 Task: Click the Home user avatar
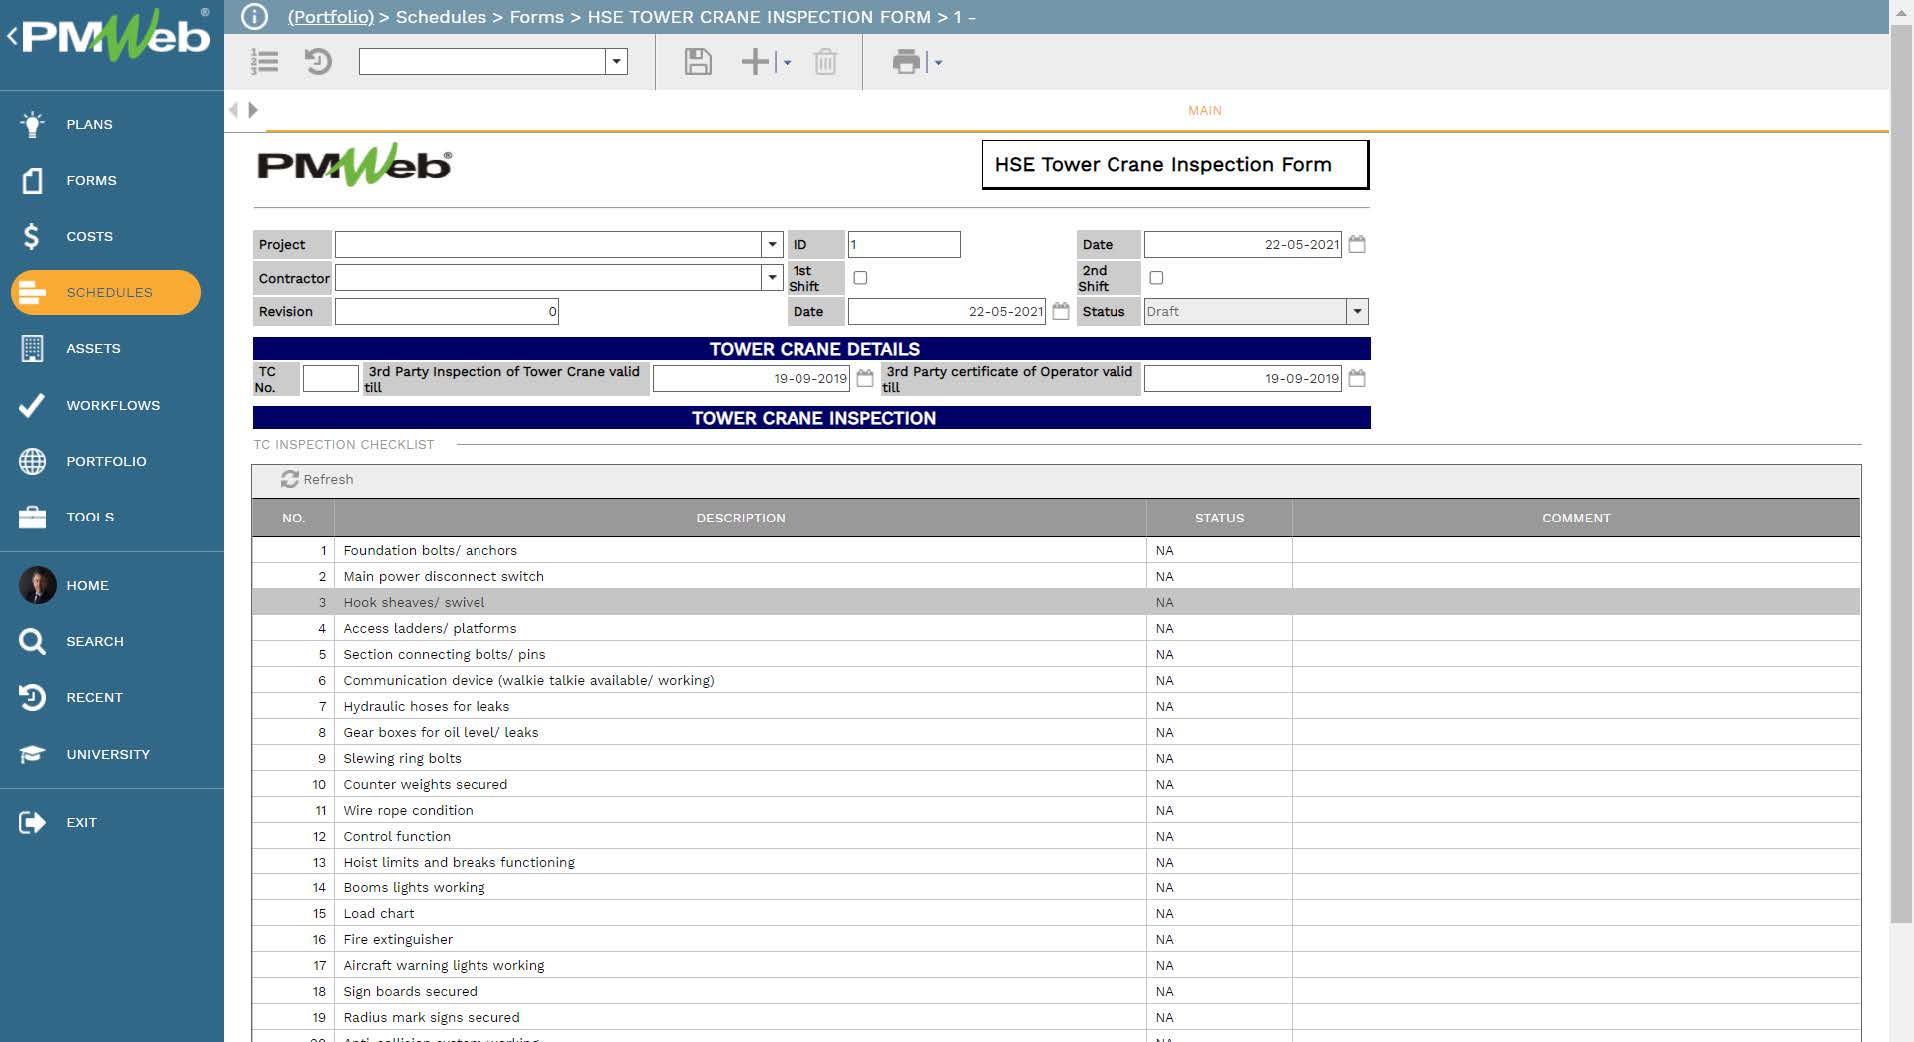(37, 585)
